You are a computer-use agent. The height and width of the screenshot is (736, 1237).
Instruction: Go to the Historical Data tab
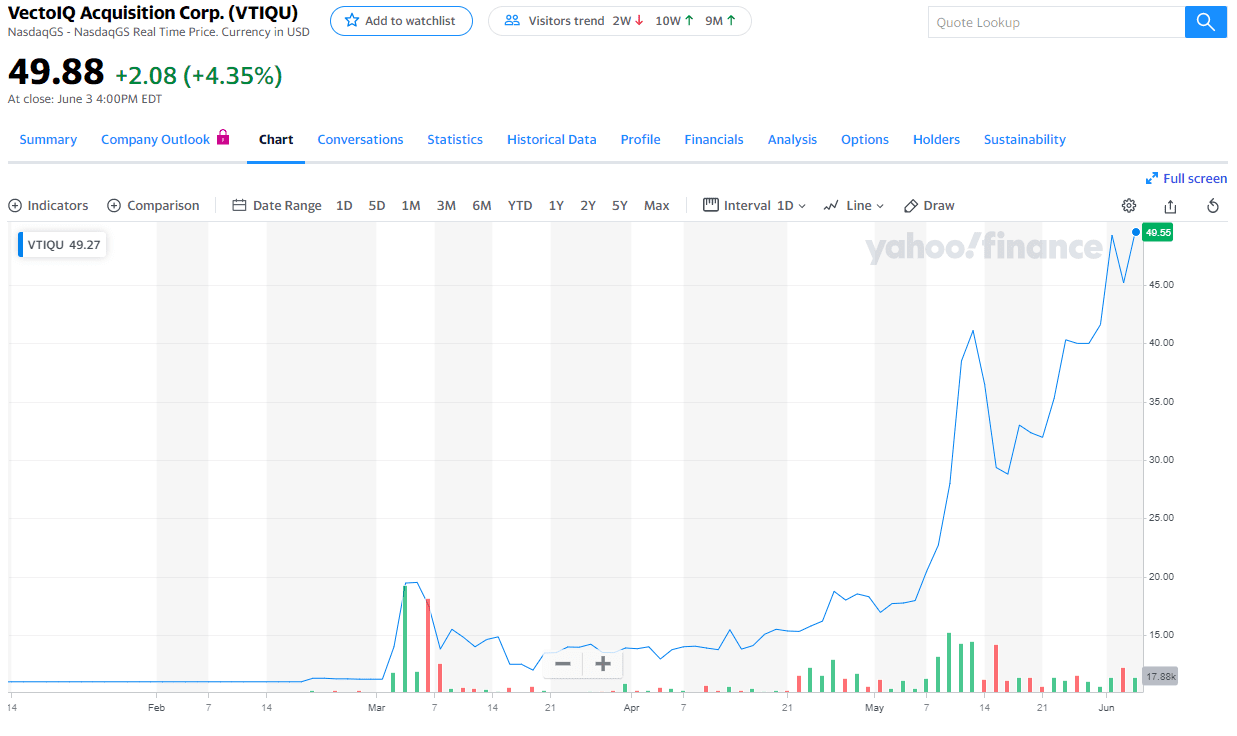click(x=552, y=140)
